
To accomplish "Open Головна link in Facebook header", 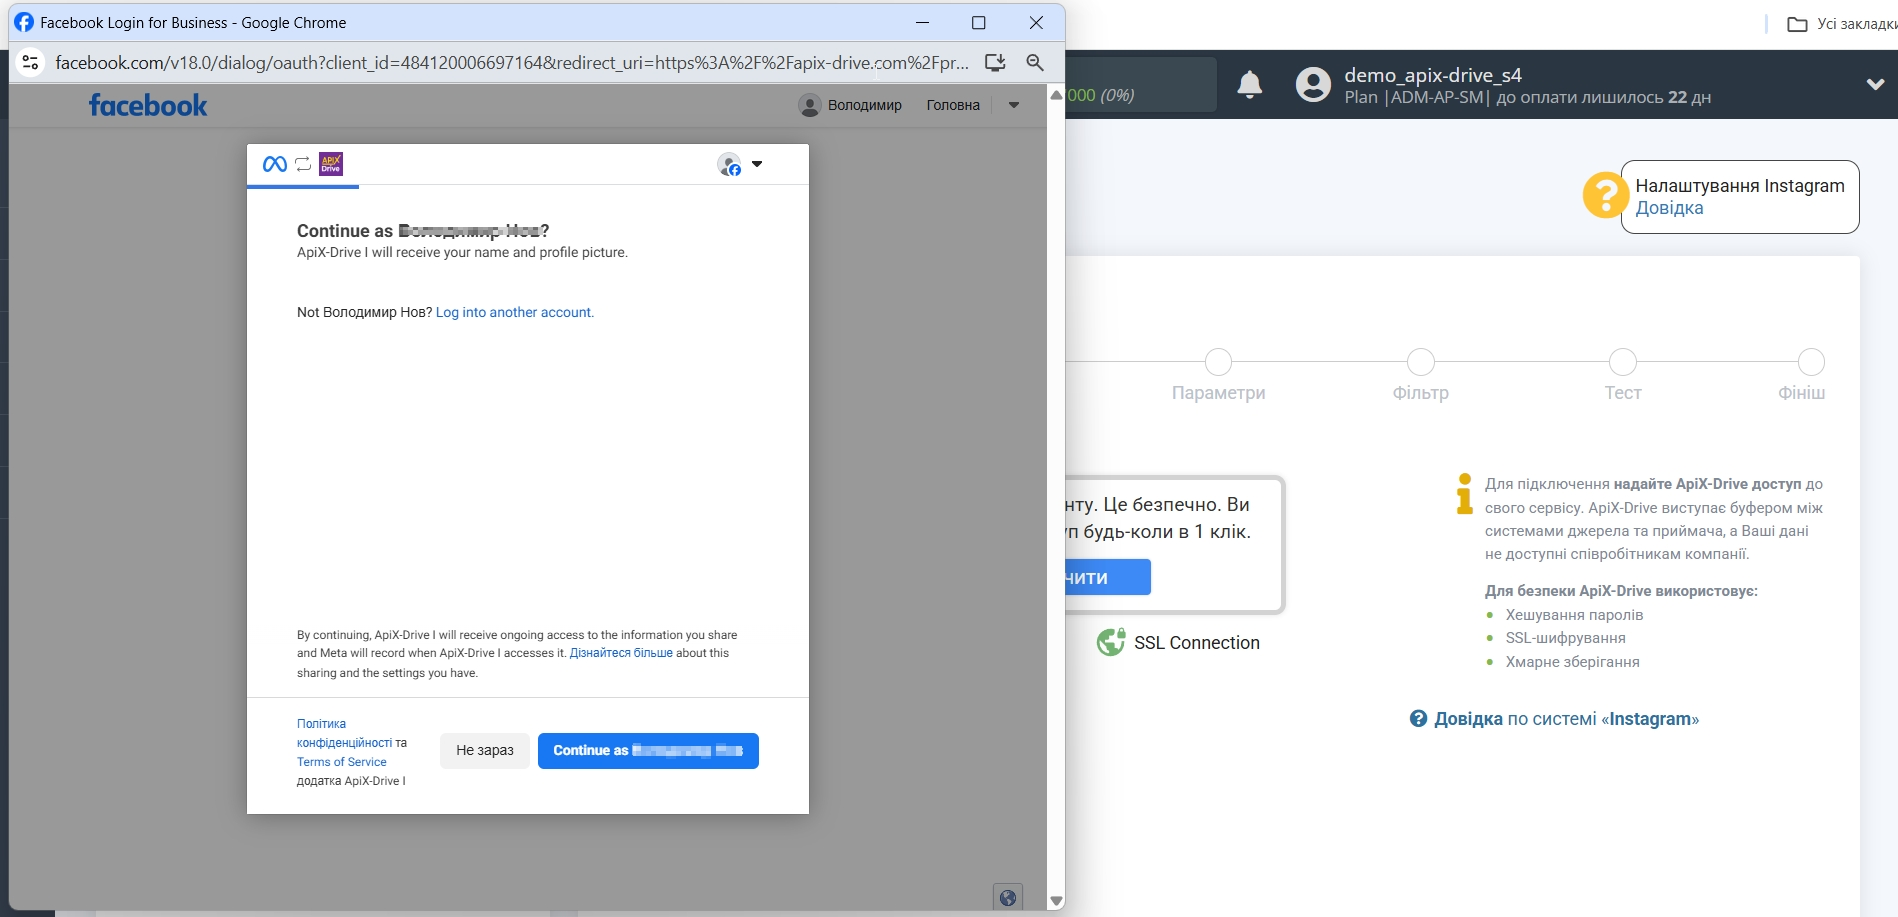I will (953, 105).
